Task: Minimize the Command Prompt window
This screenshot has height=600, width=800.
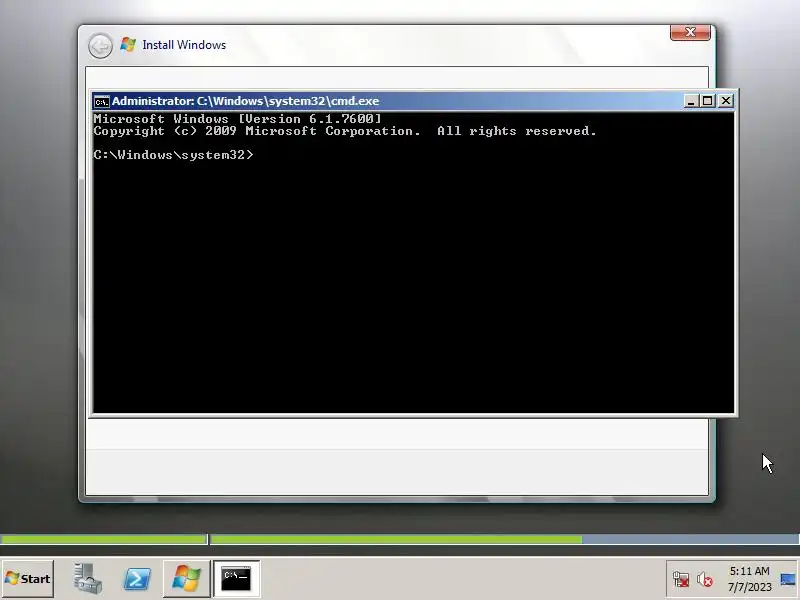Action: click(x=690, y=101)
